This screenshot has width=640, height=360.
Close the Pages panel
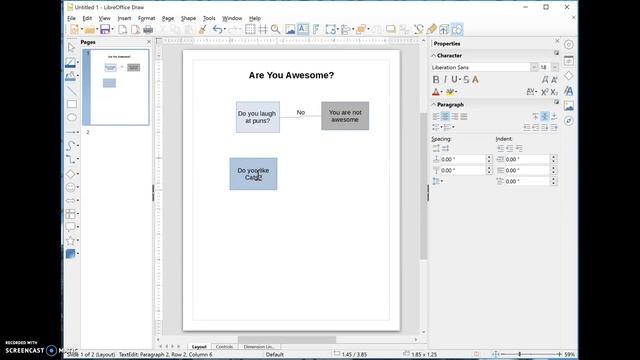coord(149,42)
